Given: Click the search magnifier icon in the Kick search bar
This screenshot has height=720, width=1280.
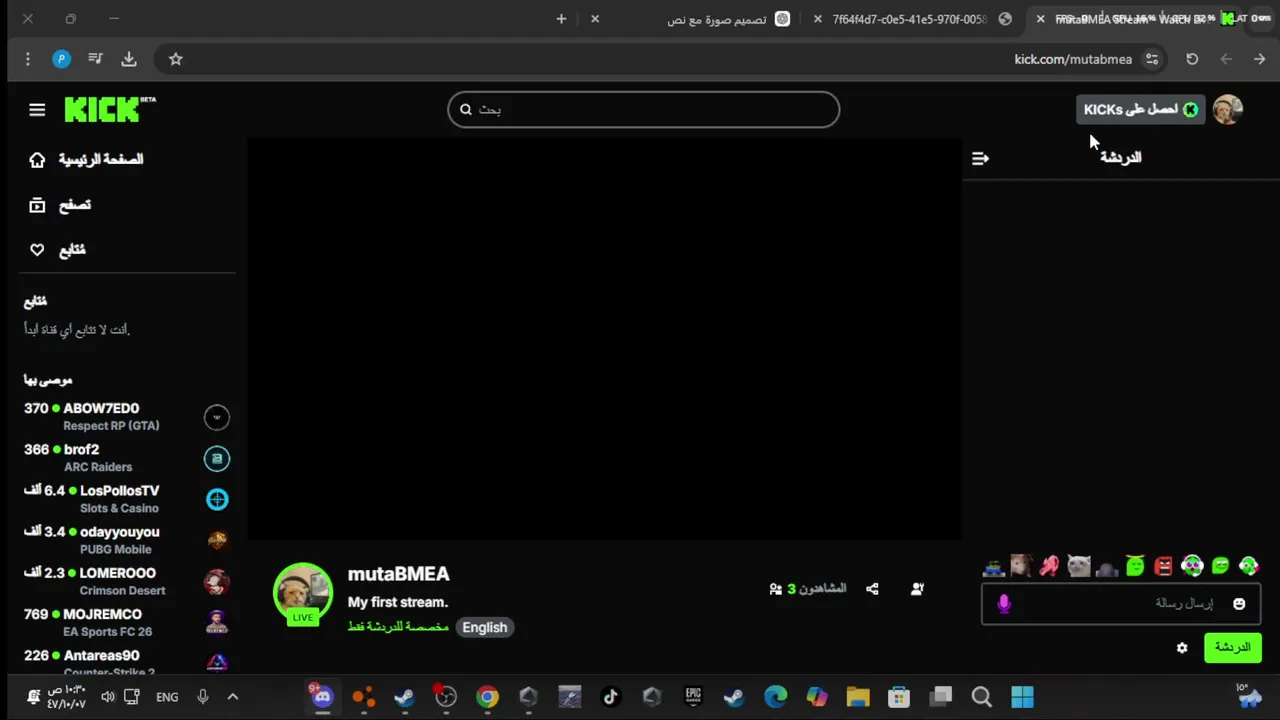Looking at the screenshot, I should point(466,110).
